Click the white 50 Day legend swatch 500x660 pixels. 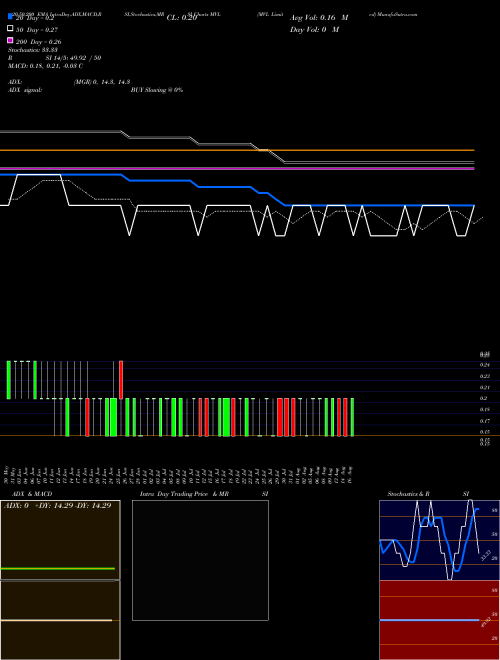tap(10, 28)
